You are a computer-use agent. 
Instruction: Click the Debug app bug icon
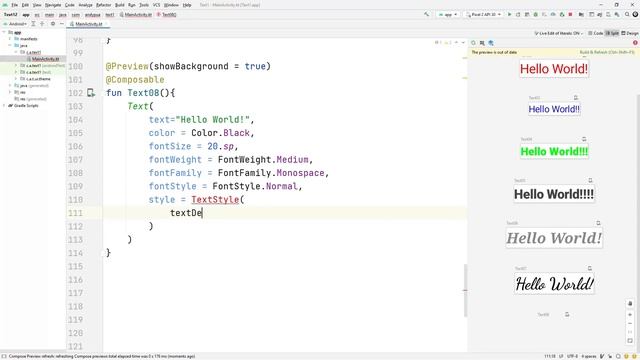[536, 14]
